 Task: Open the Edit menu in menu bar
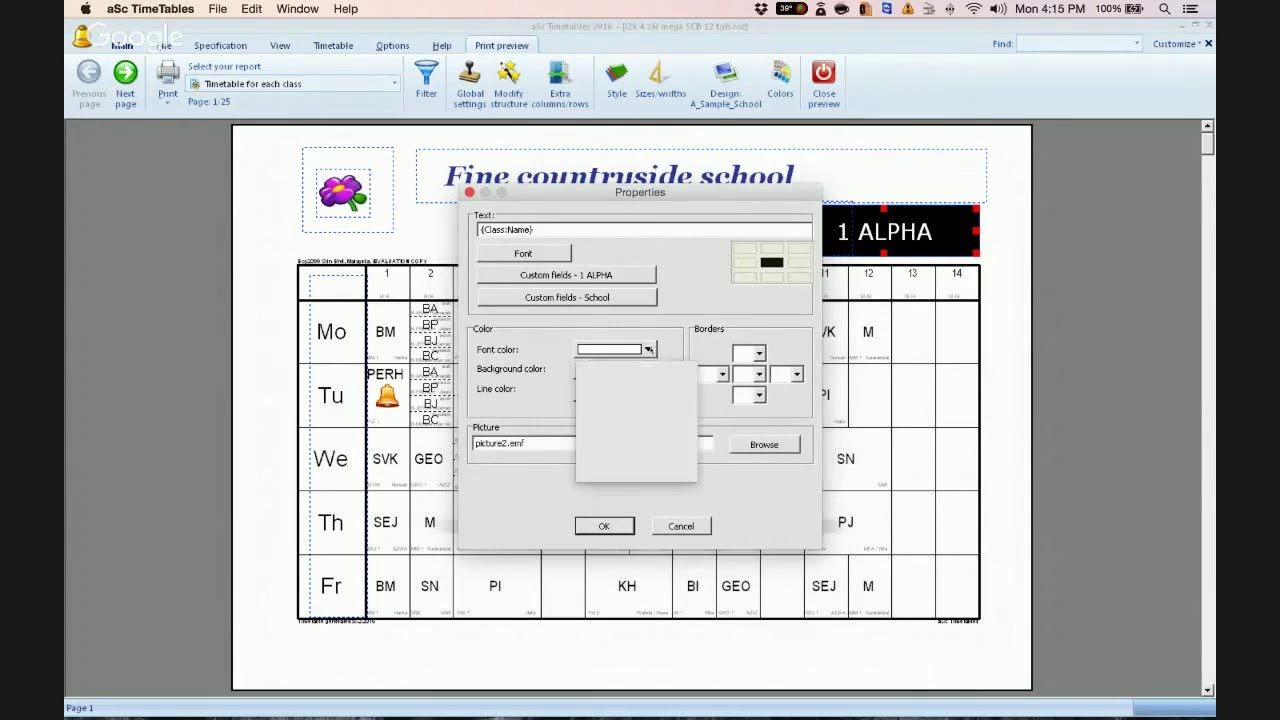251,9
